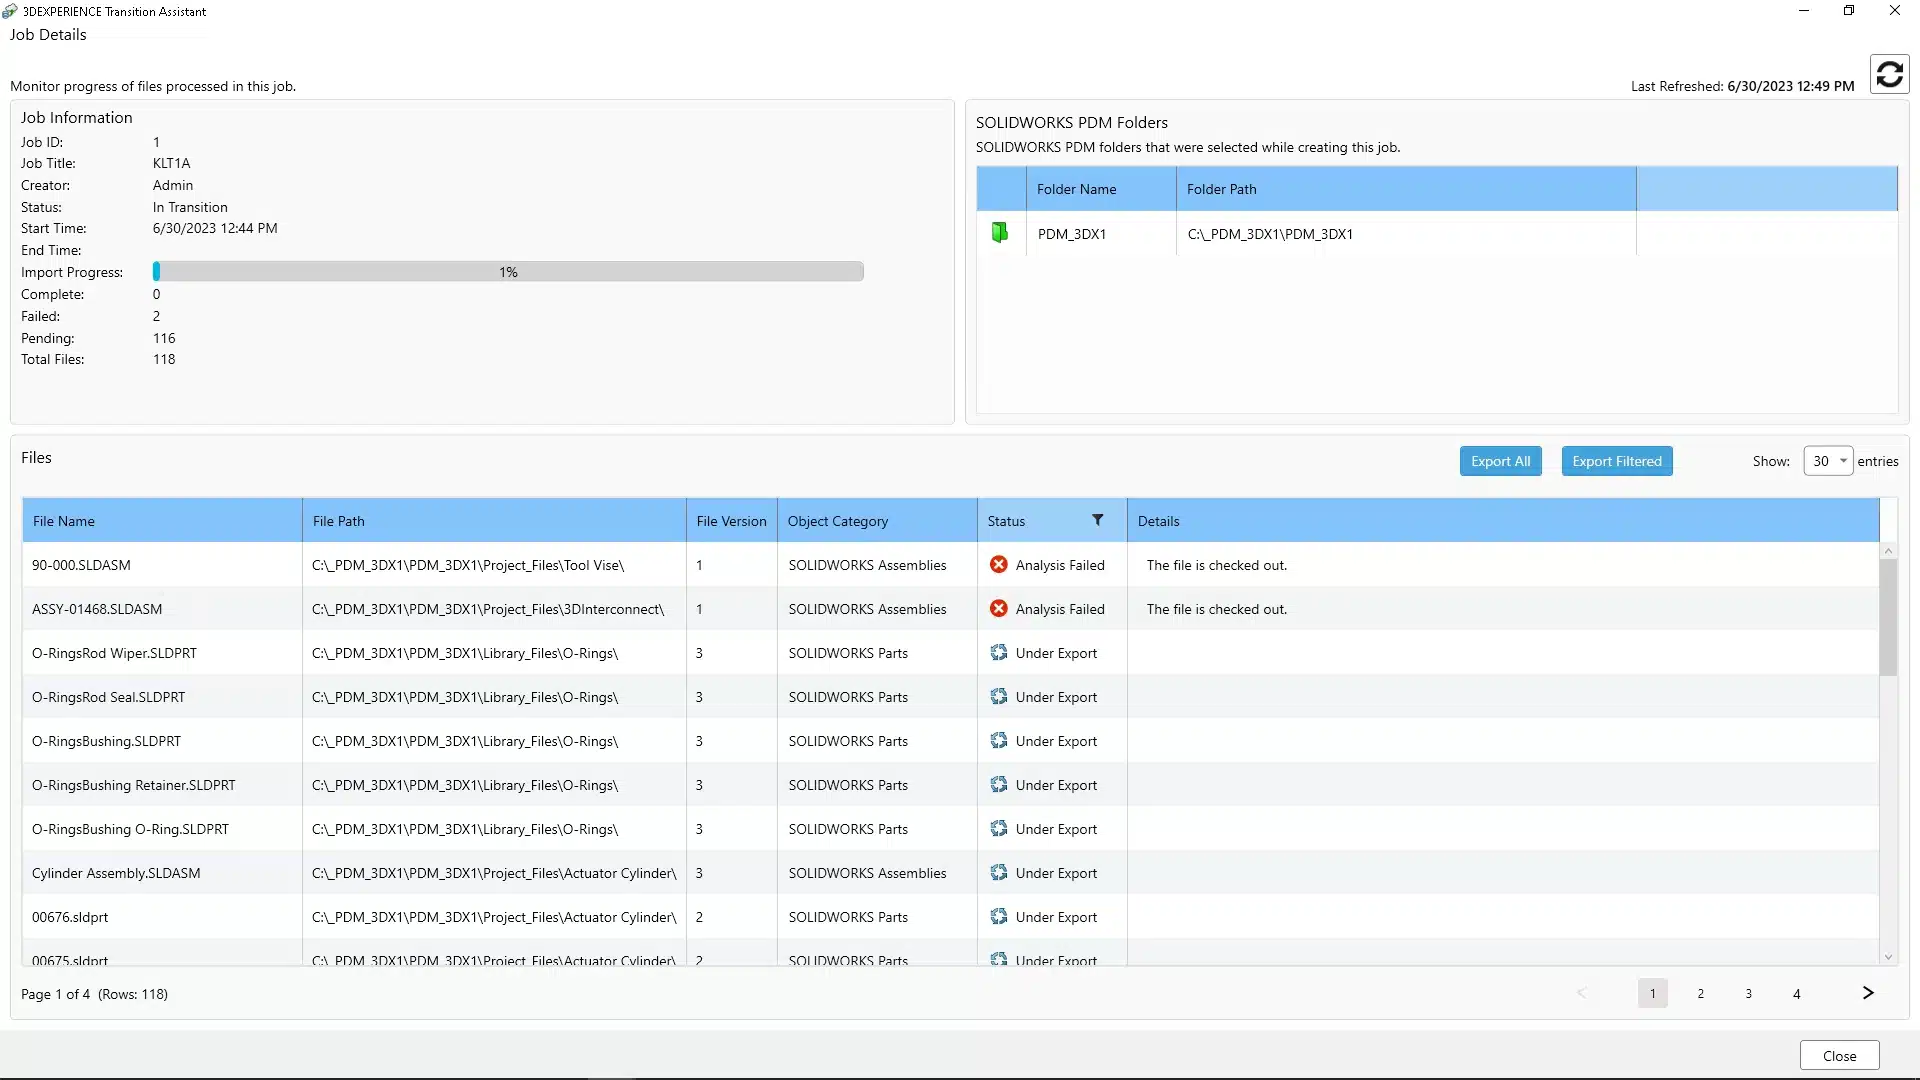Click the Analysis Failed error icon for 90-000.SLDASM
The image size is (1920, 1080).
[x=999, y=564]
